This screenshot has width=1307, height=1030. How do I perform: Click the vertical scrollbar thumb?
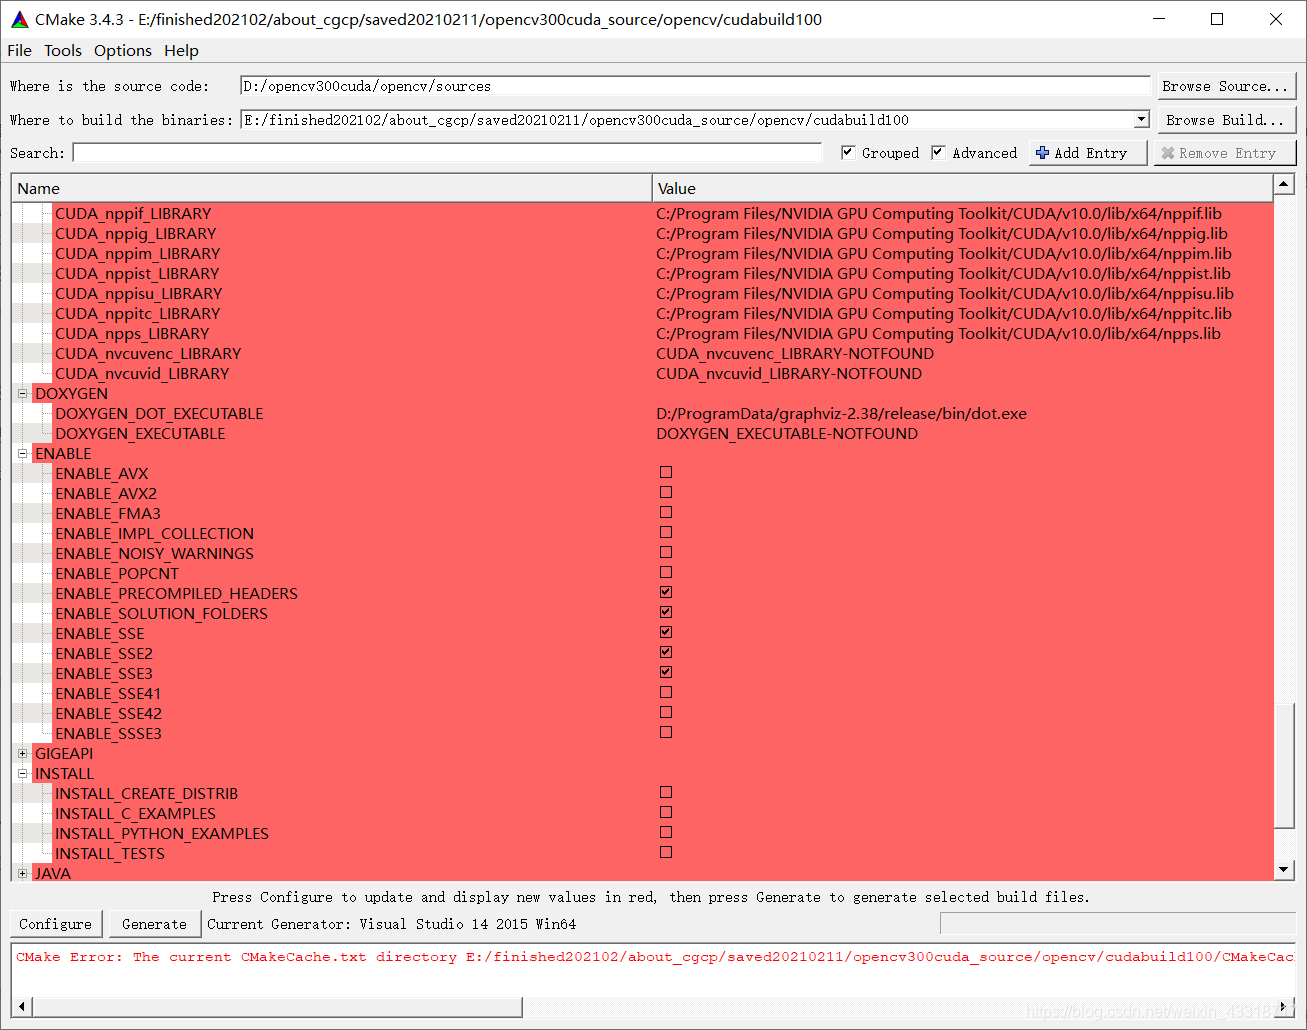point(1284,766)
